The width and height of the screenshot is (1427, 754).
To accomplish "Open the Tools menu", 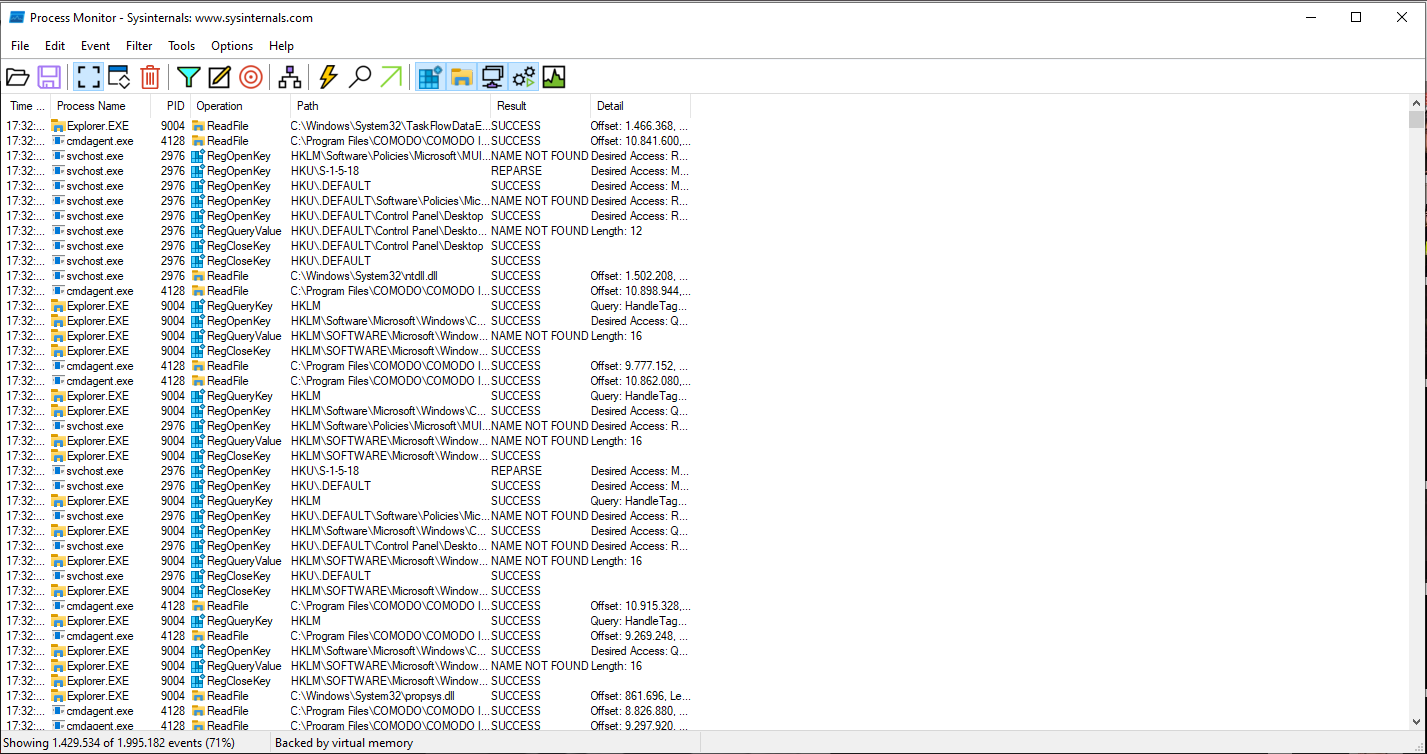I will (x=182, y=46).
